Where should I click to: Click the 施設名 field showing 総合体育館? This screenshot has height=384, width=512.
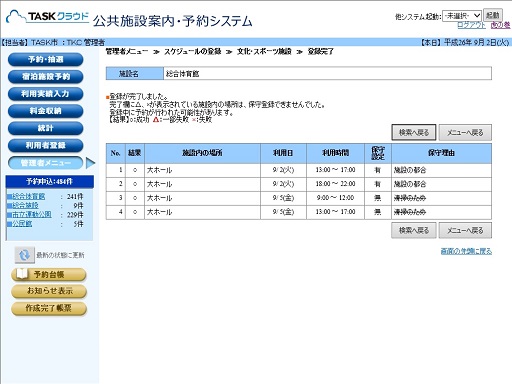(x=327, y=74)
